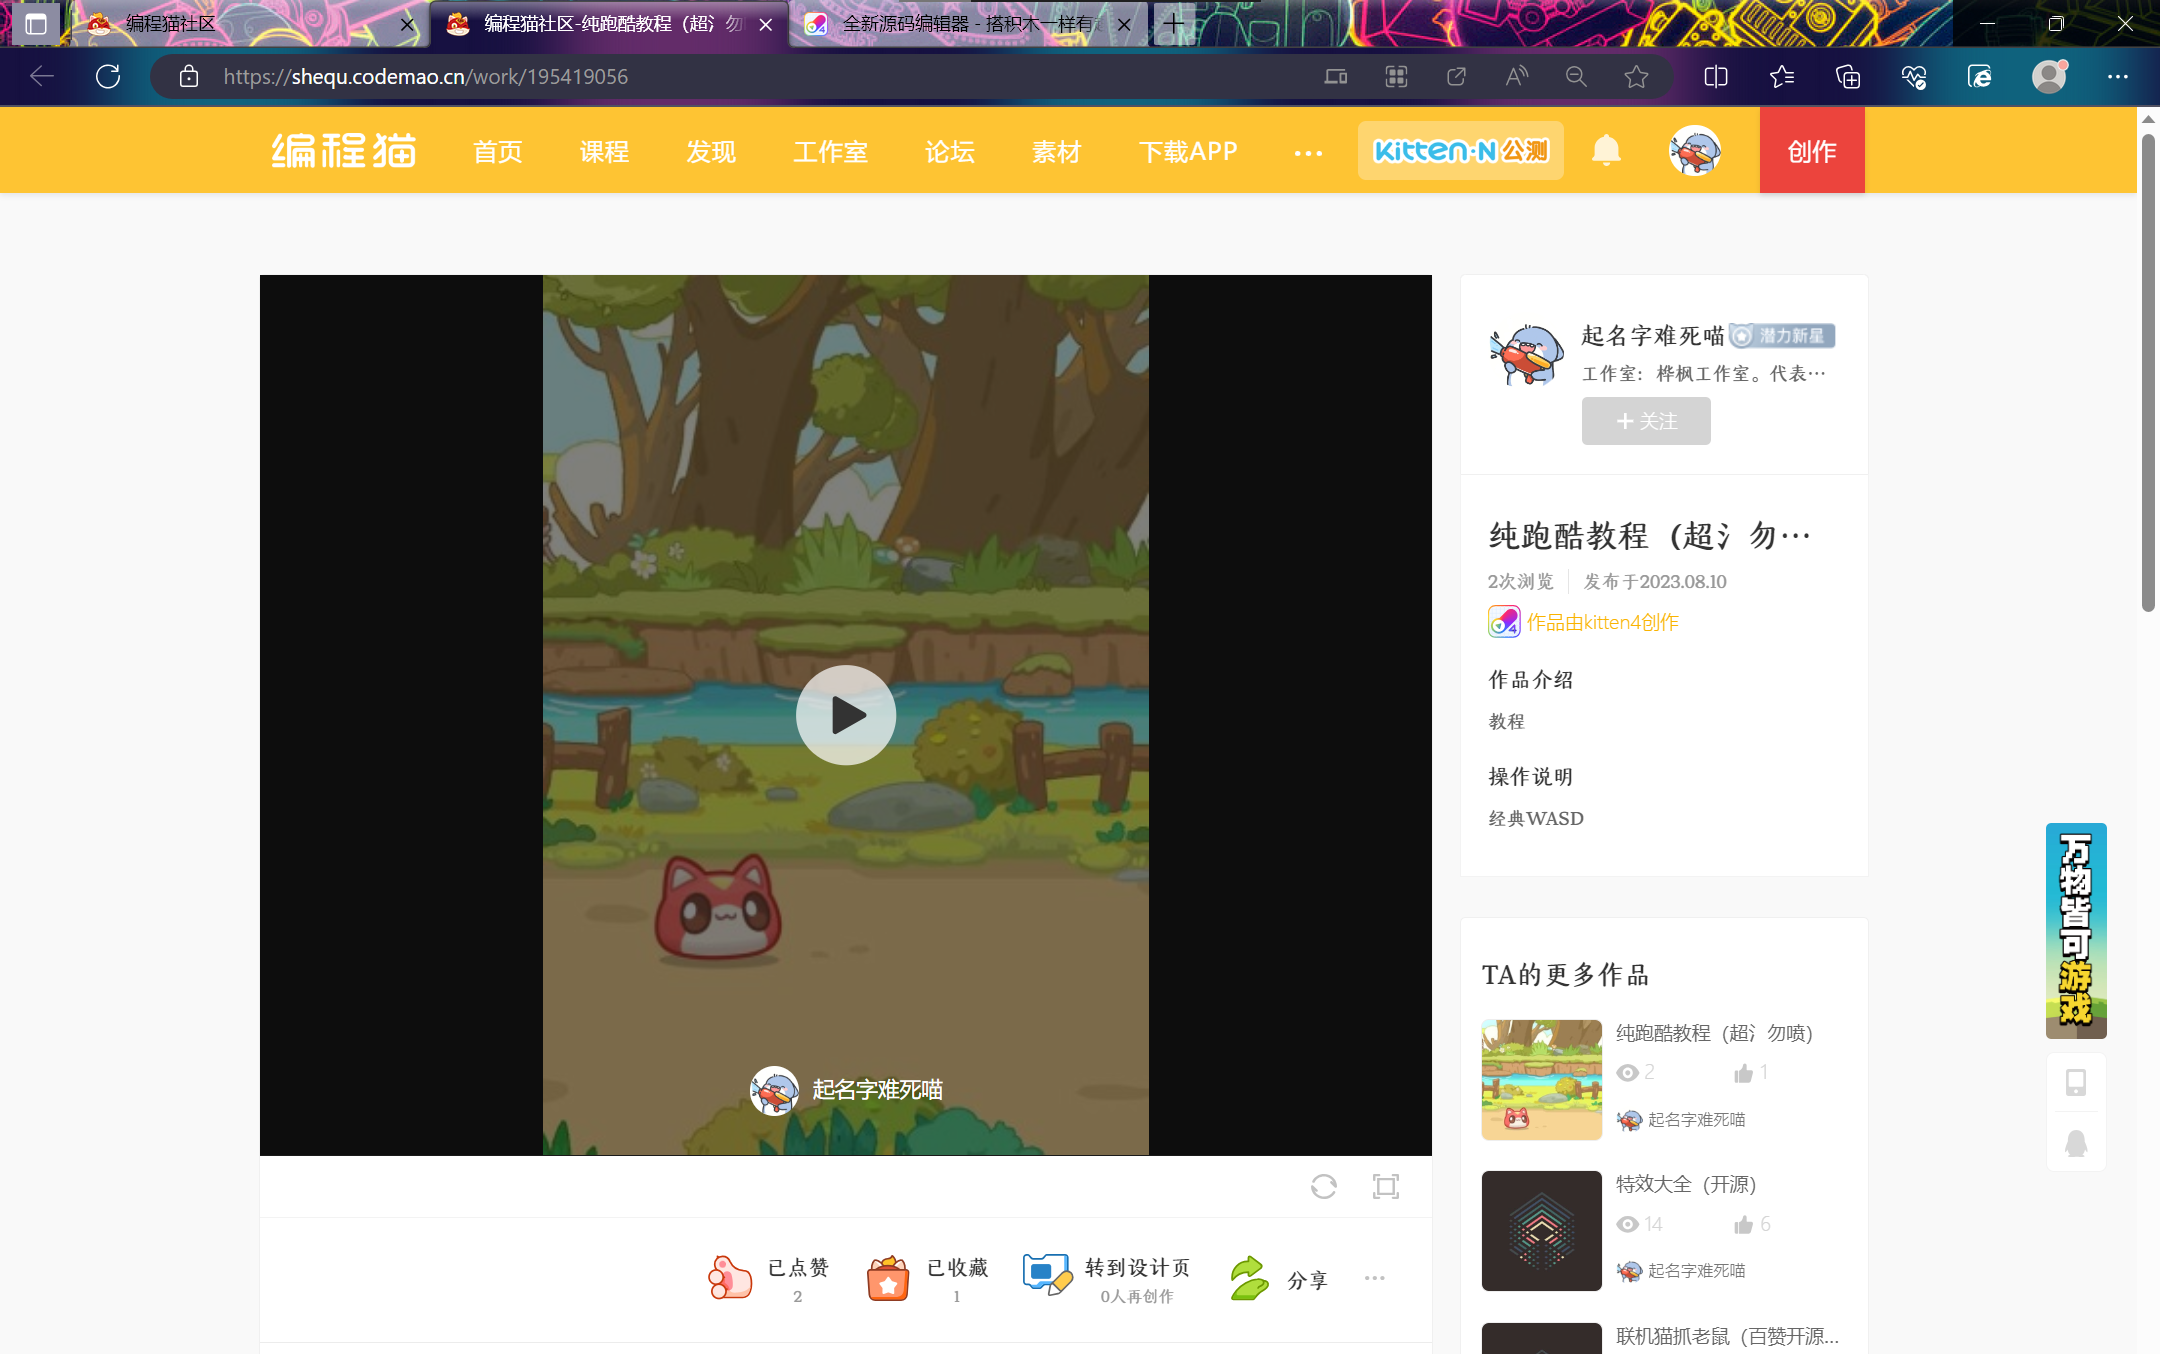Screen dimensions: 2160x1354
Task: Toggle the 已点赞 like button
Action: (768, 1278)
